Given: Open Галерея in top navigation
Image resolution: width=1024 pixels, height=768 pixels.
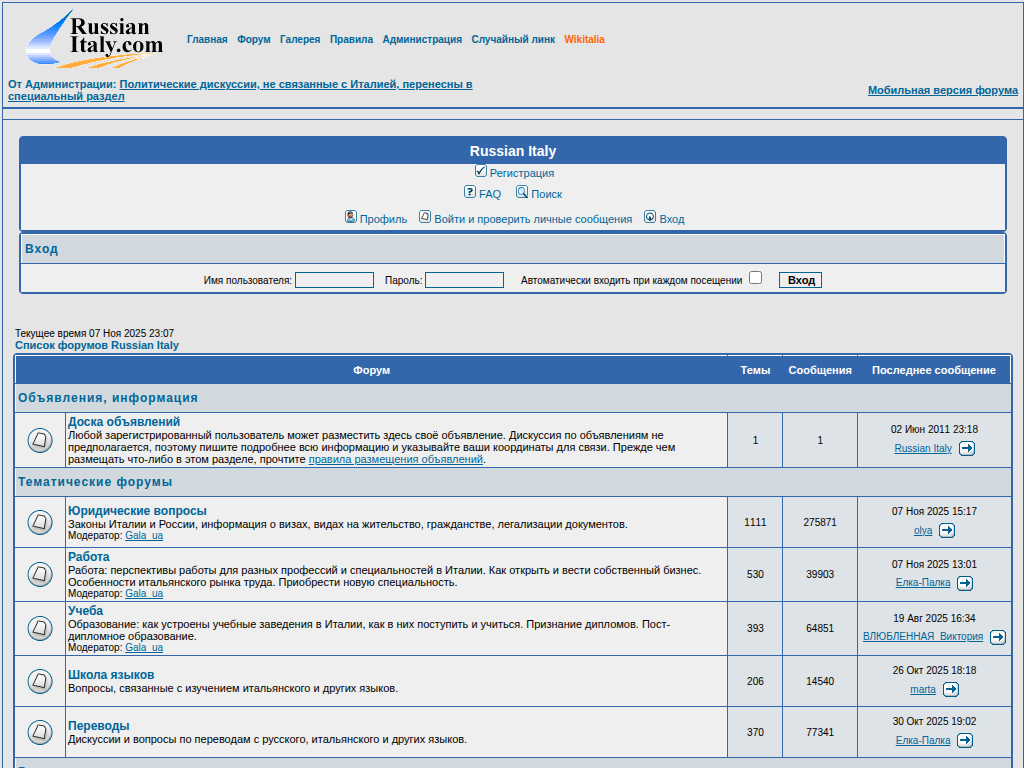Looking at the screenshot, I should click(x=300, y=40).
